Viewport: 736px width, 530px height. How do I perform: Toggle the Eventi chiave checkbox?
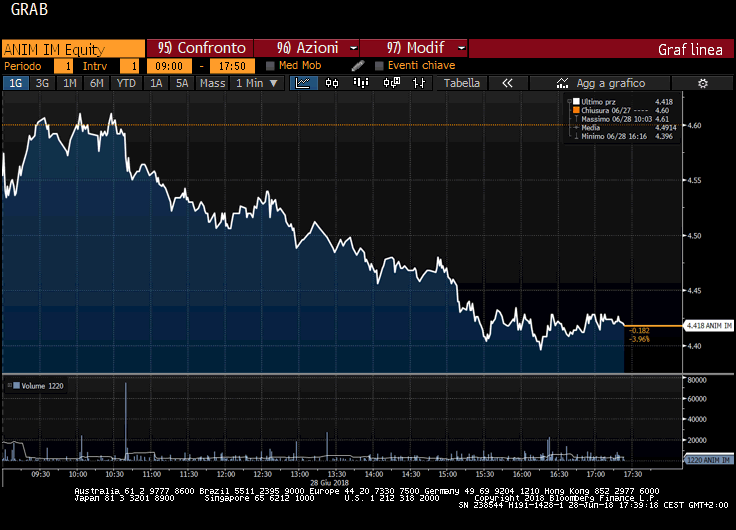(x=379, y=66)
